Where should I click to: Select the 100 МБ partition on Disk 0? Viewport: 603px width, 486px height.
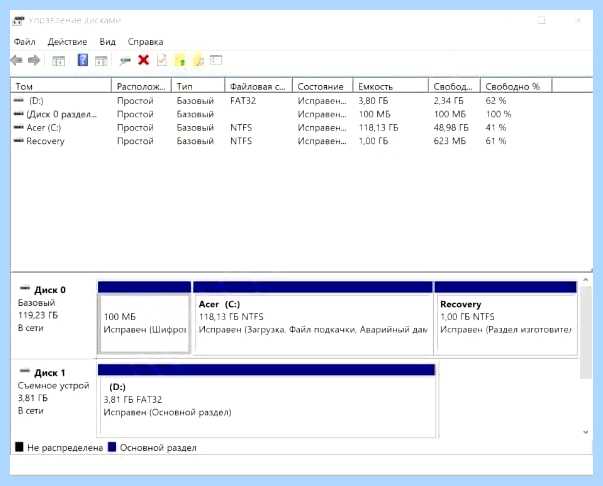pos(144,318)
